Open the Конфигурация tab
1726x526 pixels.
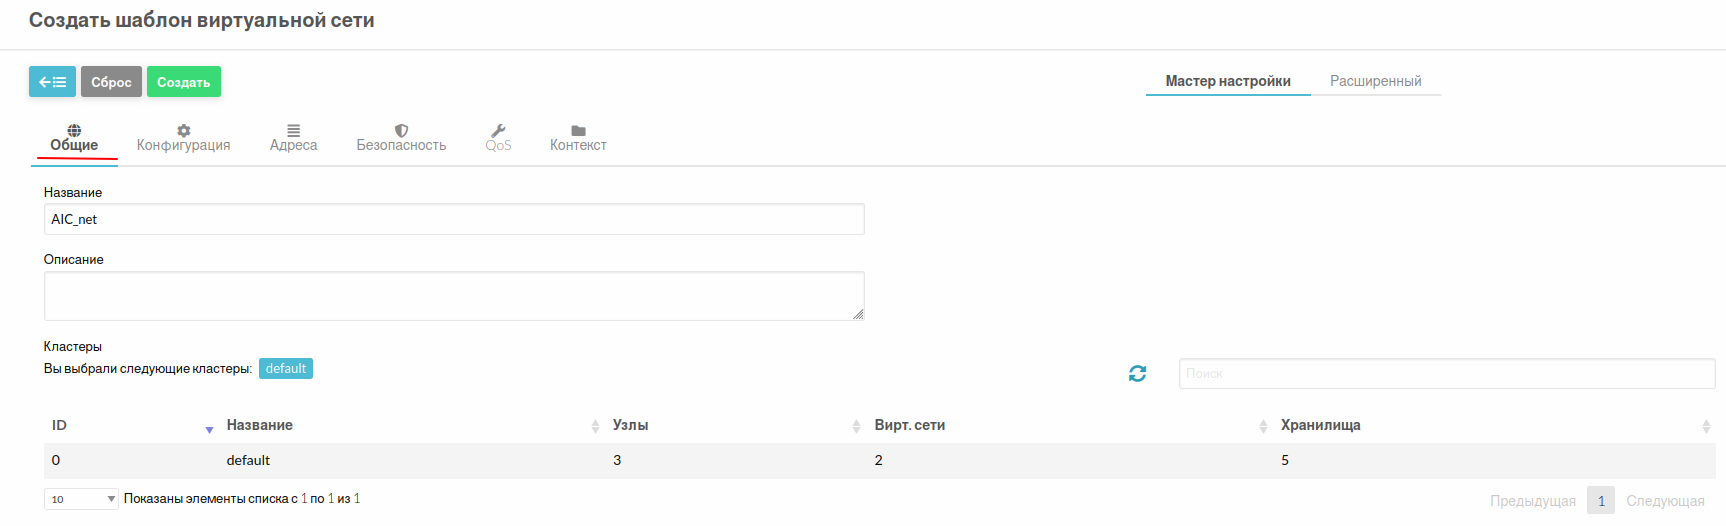184,138
